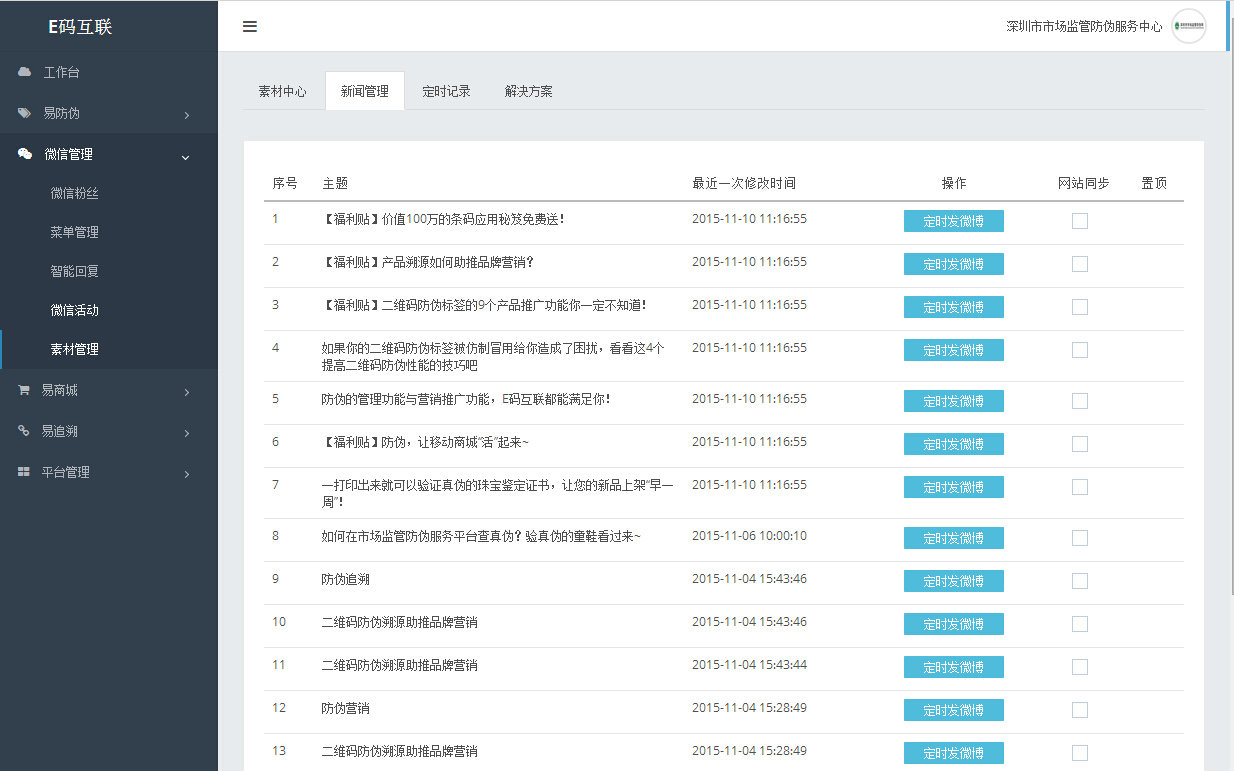1234x771 pixels.
Task: Click the grid icon beside 平台管理
Action: [x=24, y=472]
